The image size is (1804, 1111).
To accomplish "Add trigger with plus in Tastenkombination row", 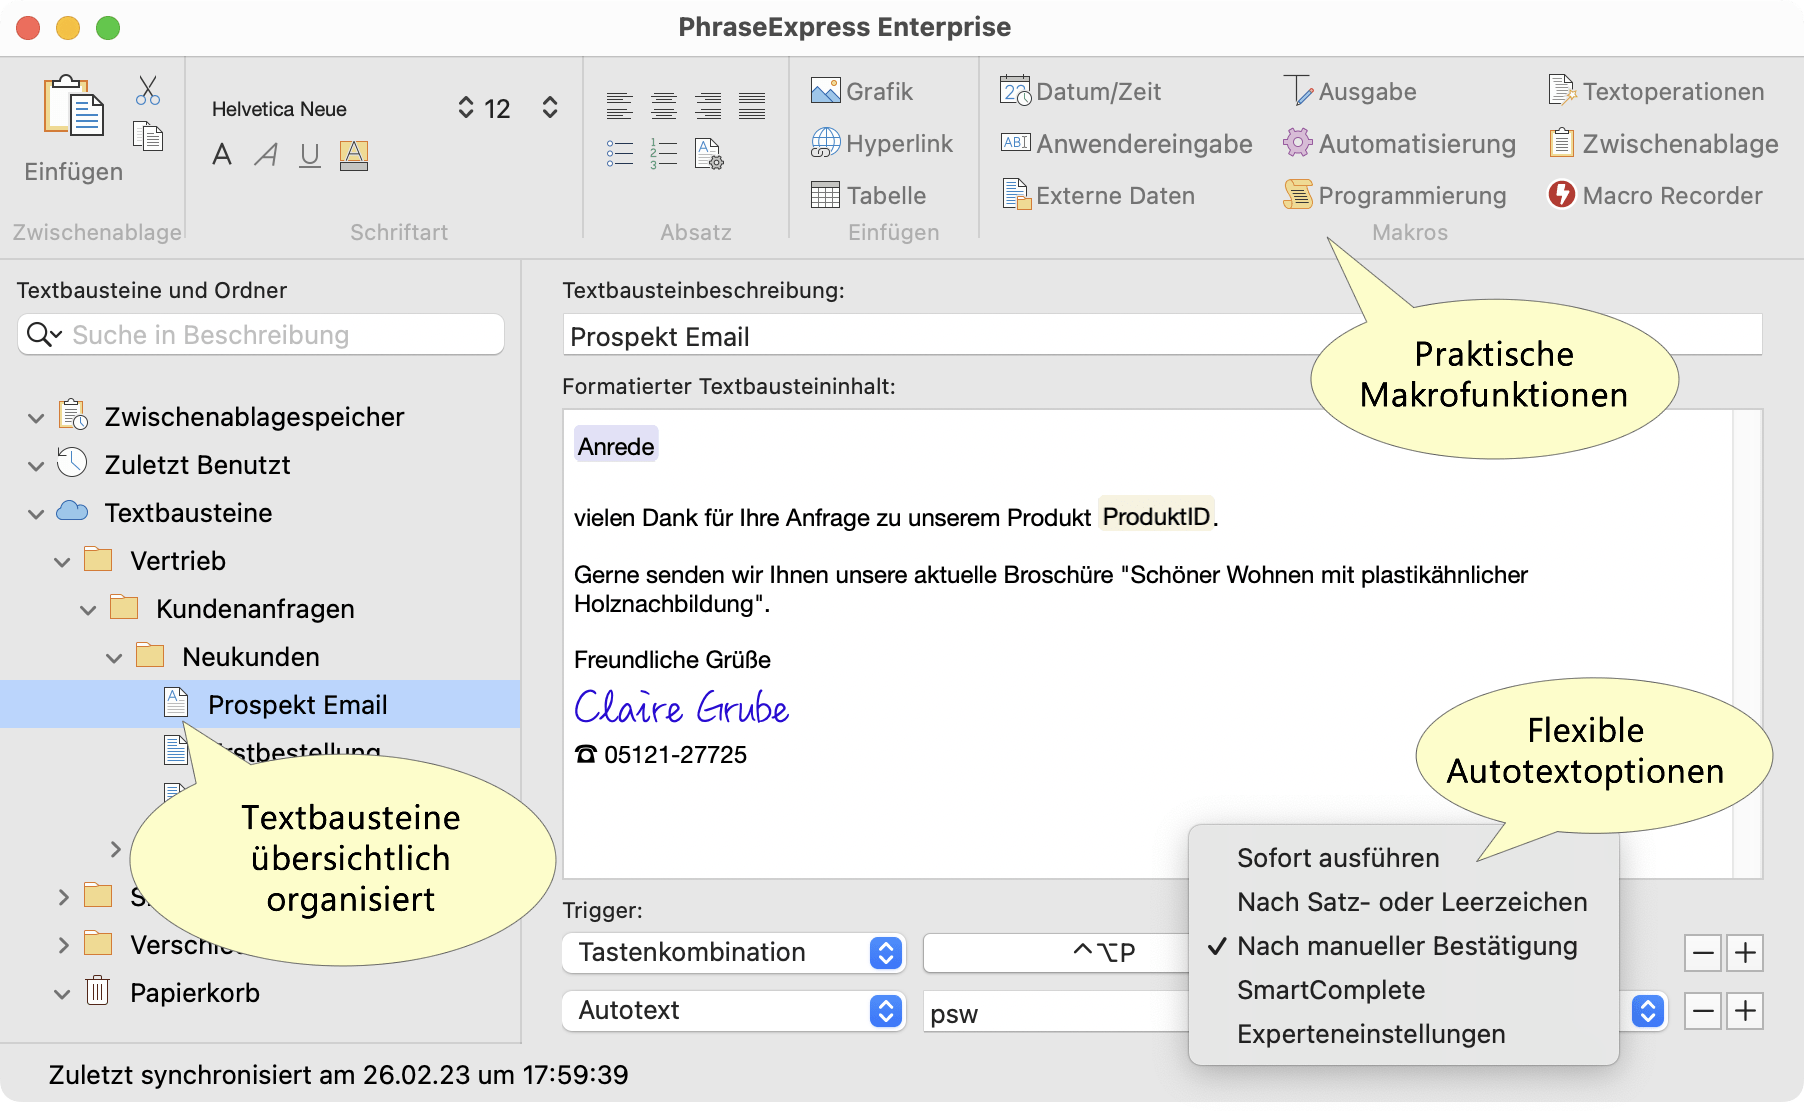I will [1745, 953].
